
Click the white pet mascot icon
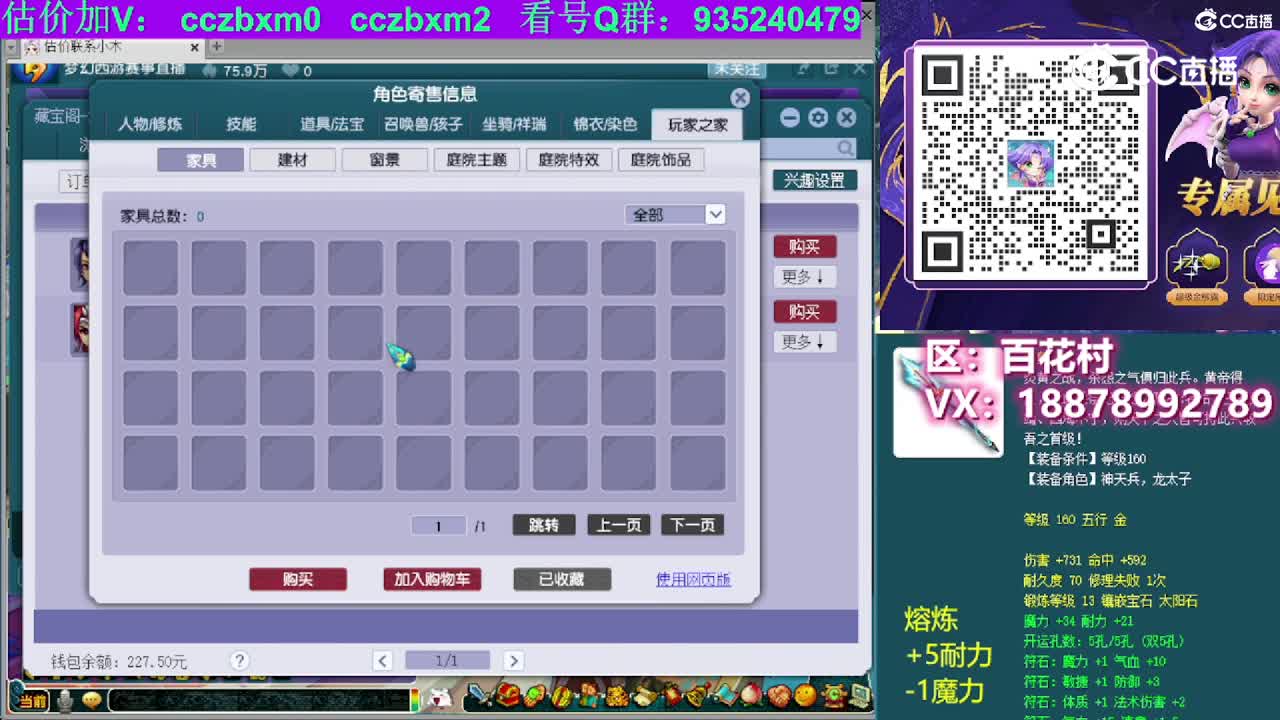coord(438,698)
